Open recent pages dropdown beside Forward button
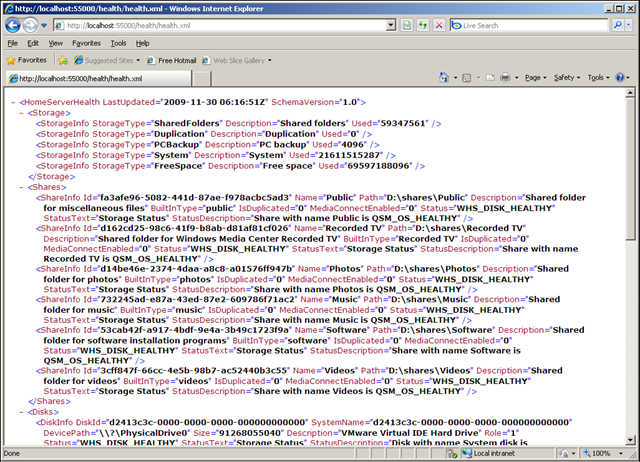 [x=44, y=25]
